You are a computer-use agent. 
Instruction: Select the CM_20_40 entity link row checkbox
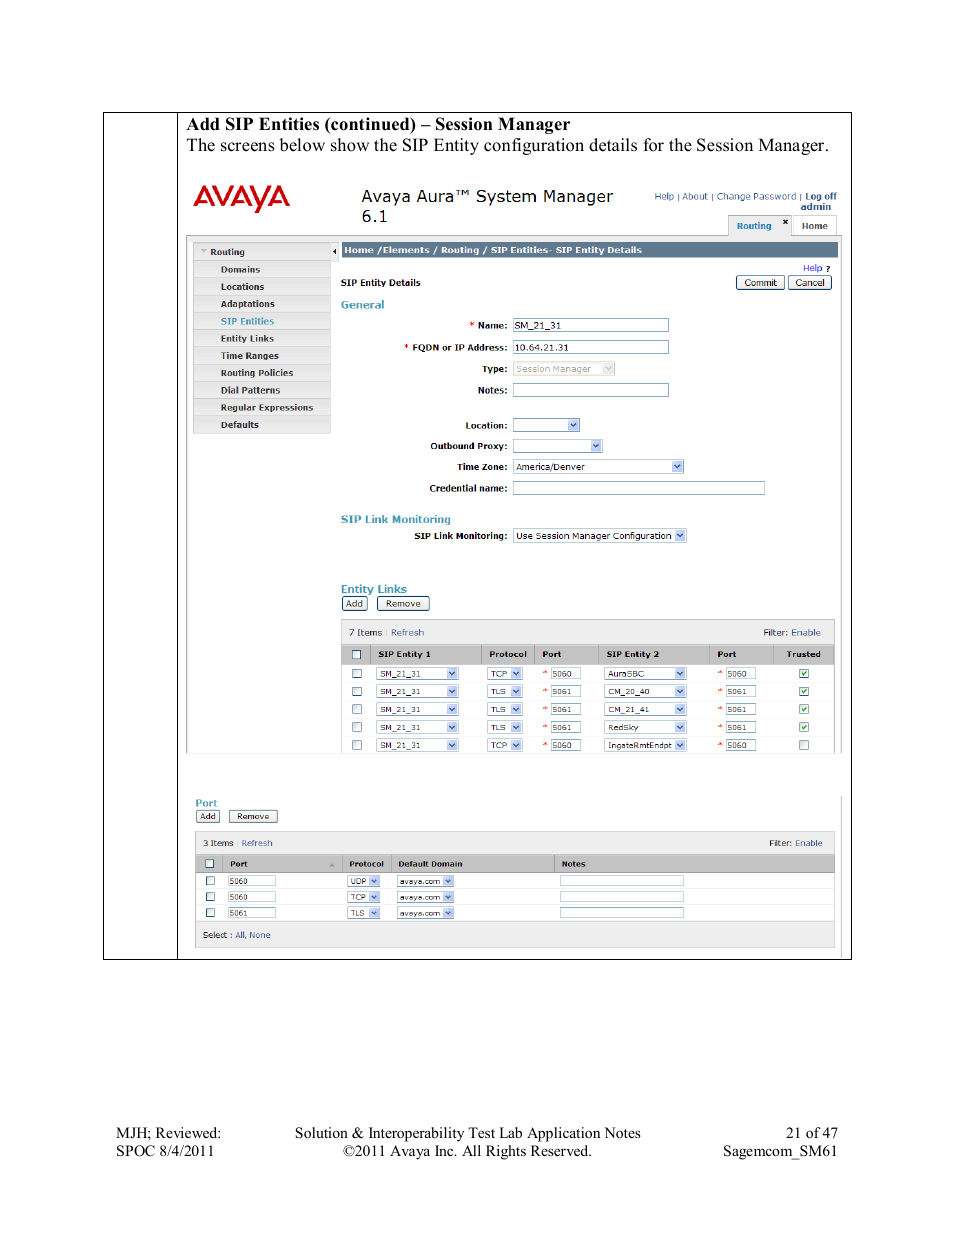357,692
